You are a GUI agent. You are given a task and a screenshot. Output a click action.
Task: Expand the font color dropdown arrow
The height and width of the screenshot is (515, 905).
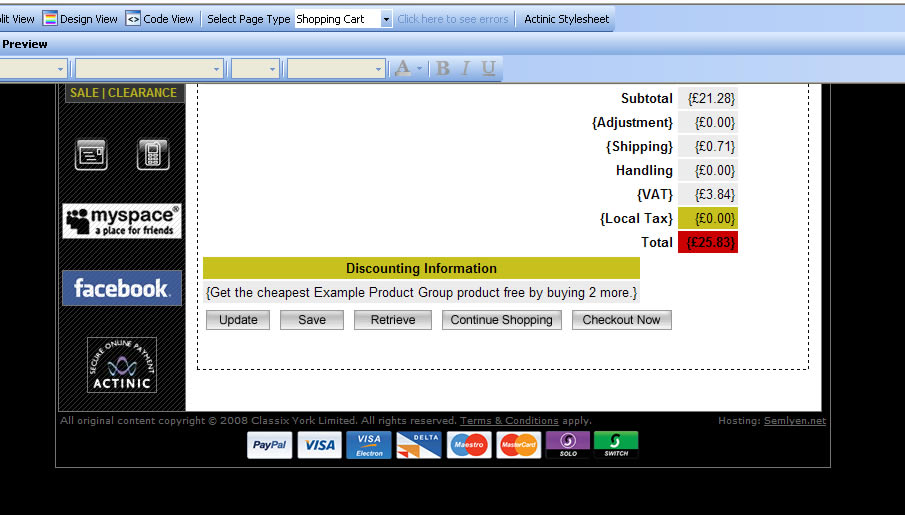[419, 68]
